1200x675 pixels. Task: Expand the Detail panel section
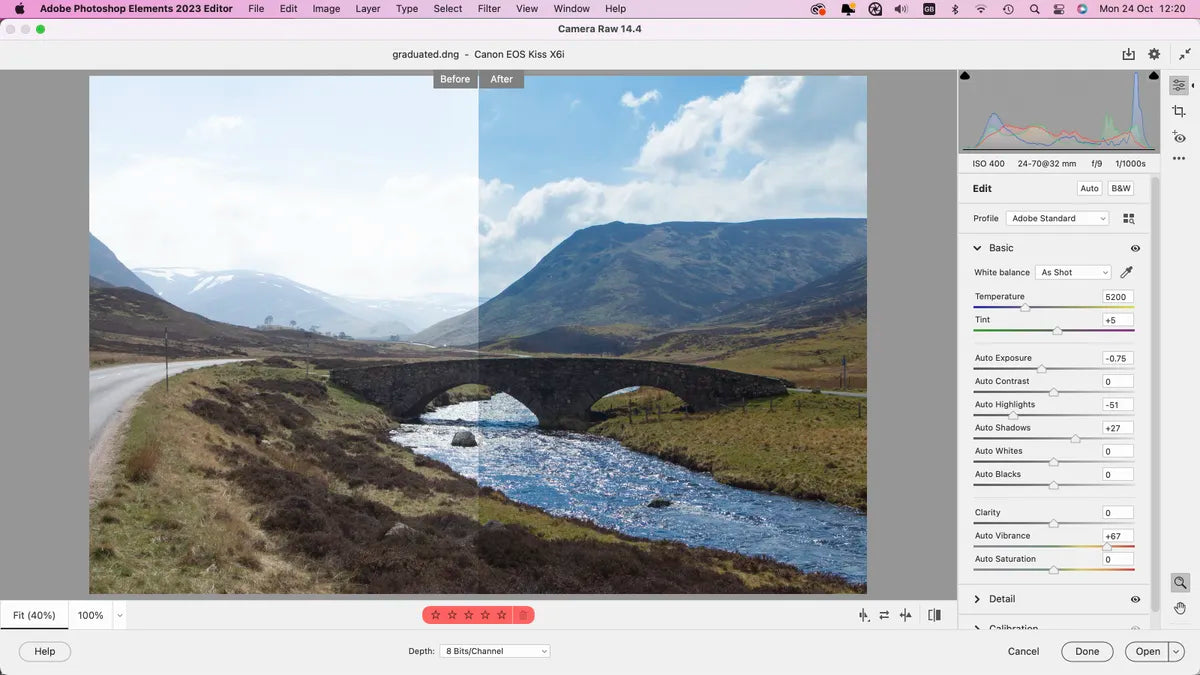pyautogui.click(x=977, y=599)
